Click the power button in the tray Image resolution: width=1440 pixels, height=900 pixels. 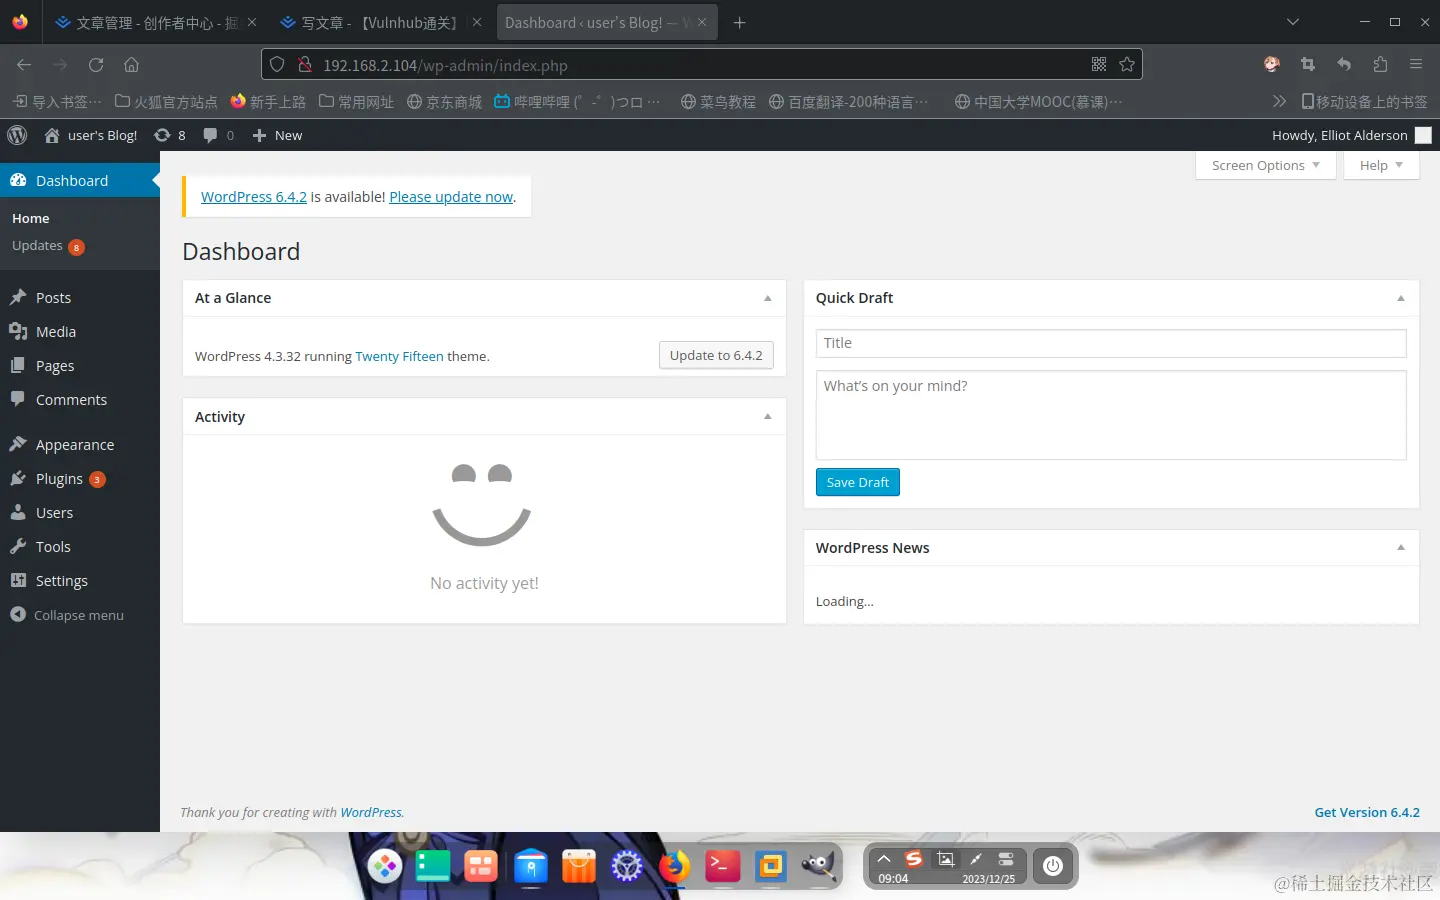(1053, 866)
